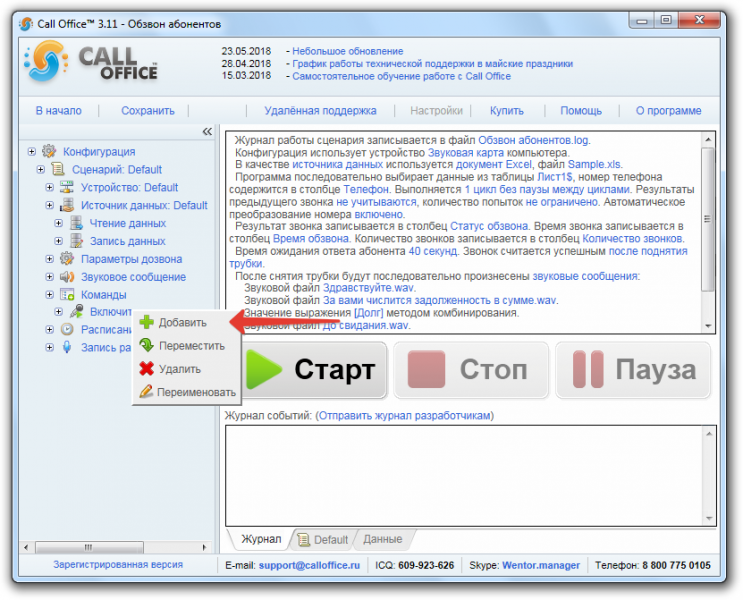743x600 pixels.
Task: Expand the Чтение данных node
Action: (x=58, y=223)
